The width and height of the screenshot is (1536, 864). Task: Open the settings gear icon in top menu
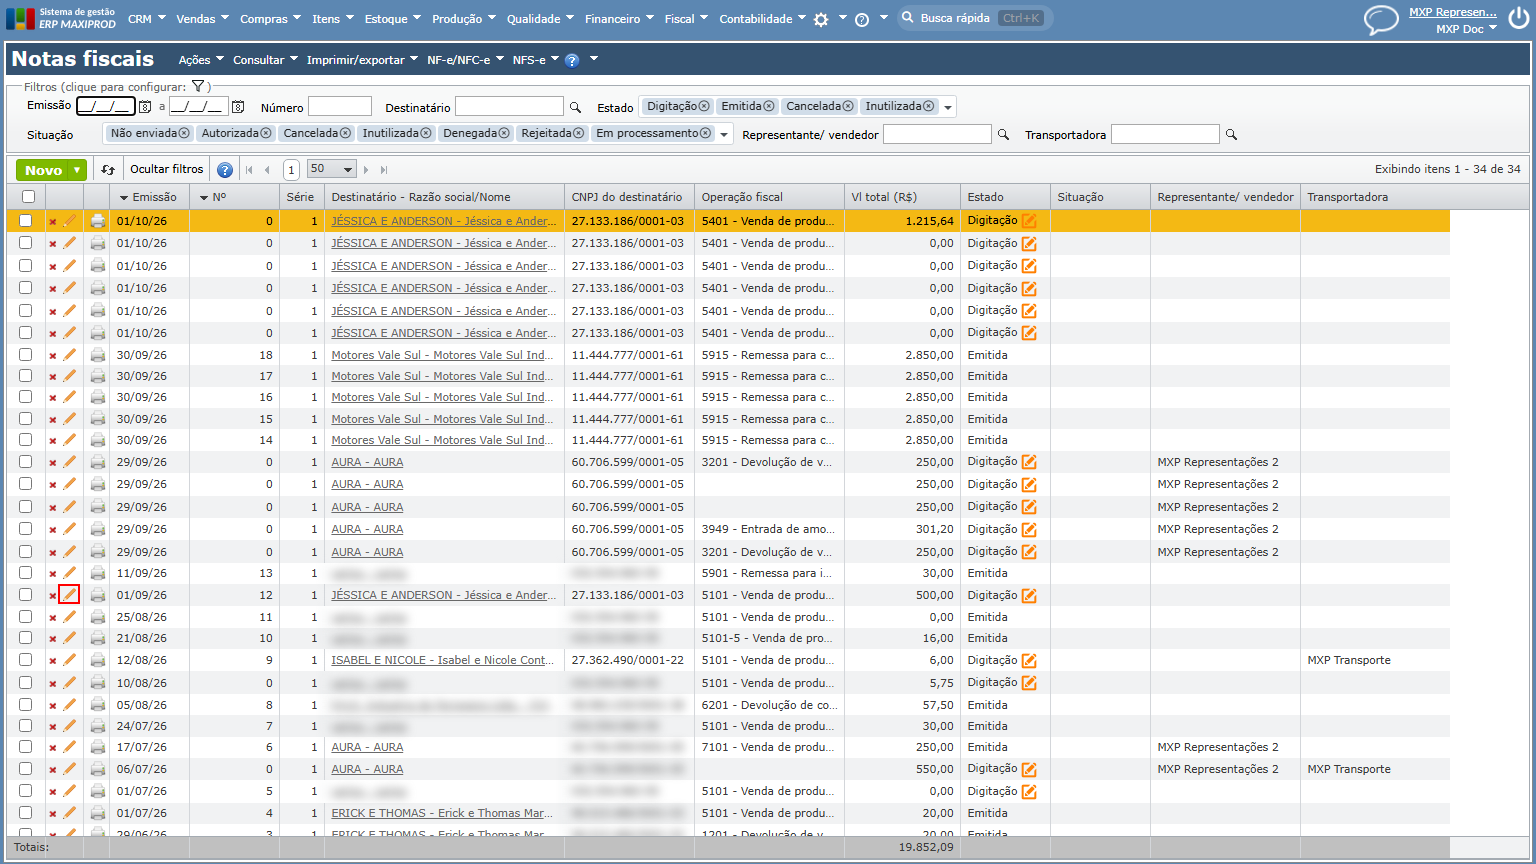[x=821, y=19]
